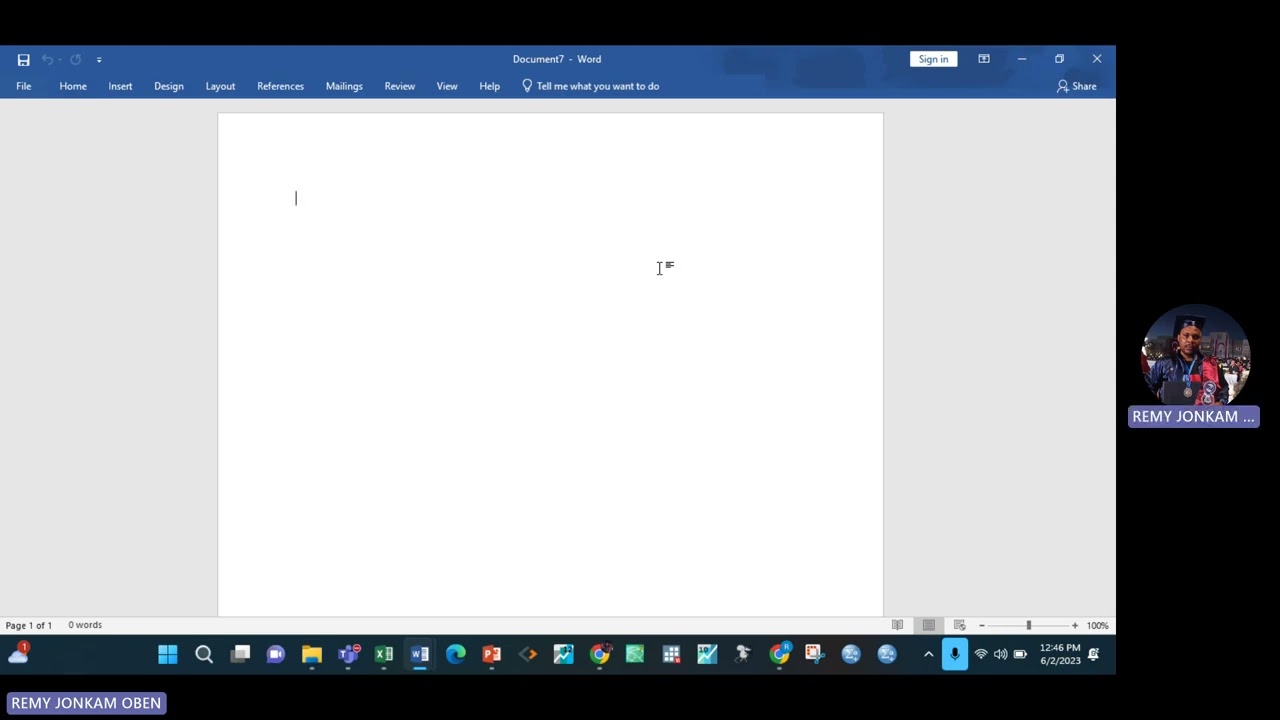Click the Tell me what you want to do box
Viewport: 1280px width, 720px height.
pos(590,86)
